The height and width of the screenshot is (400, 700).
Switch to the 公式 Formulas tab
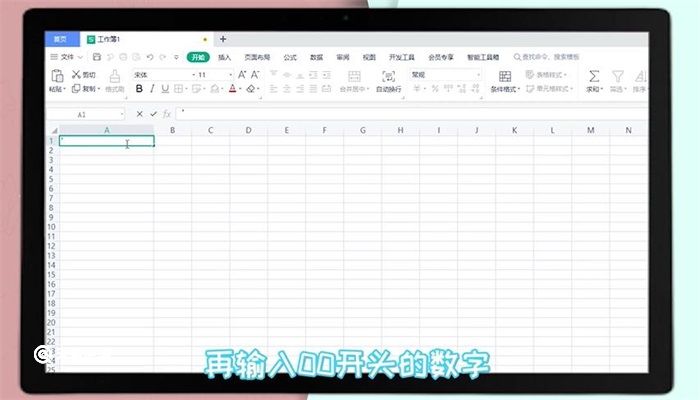tap(290, 57)
